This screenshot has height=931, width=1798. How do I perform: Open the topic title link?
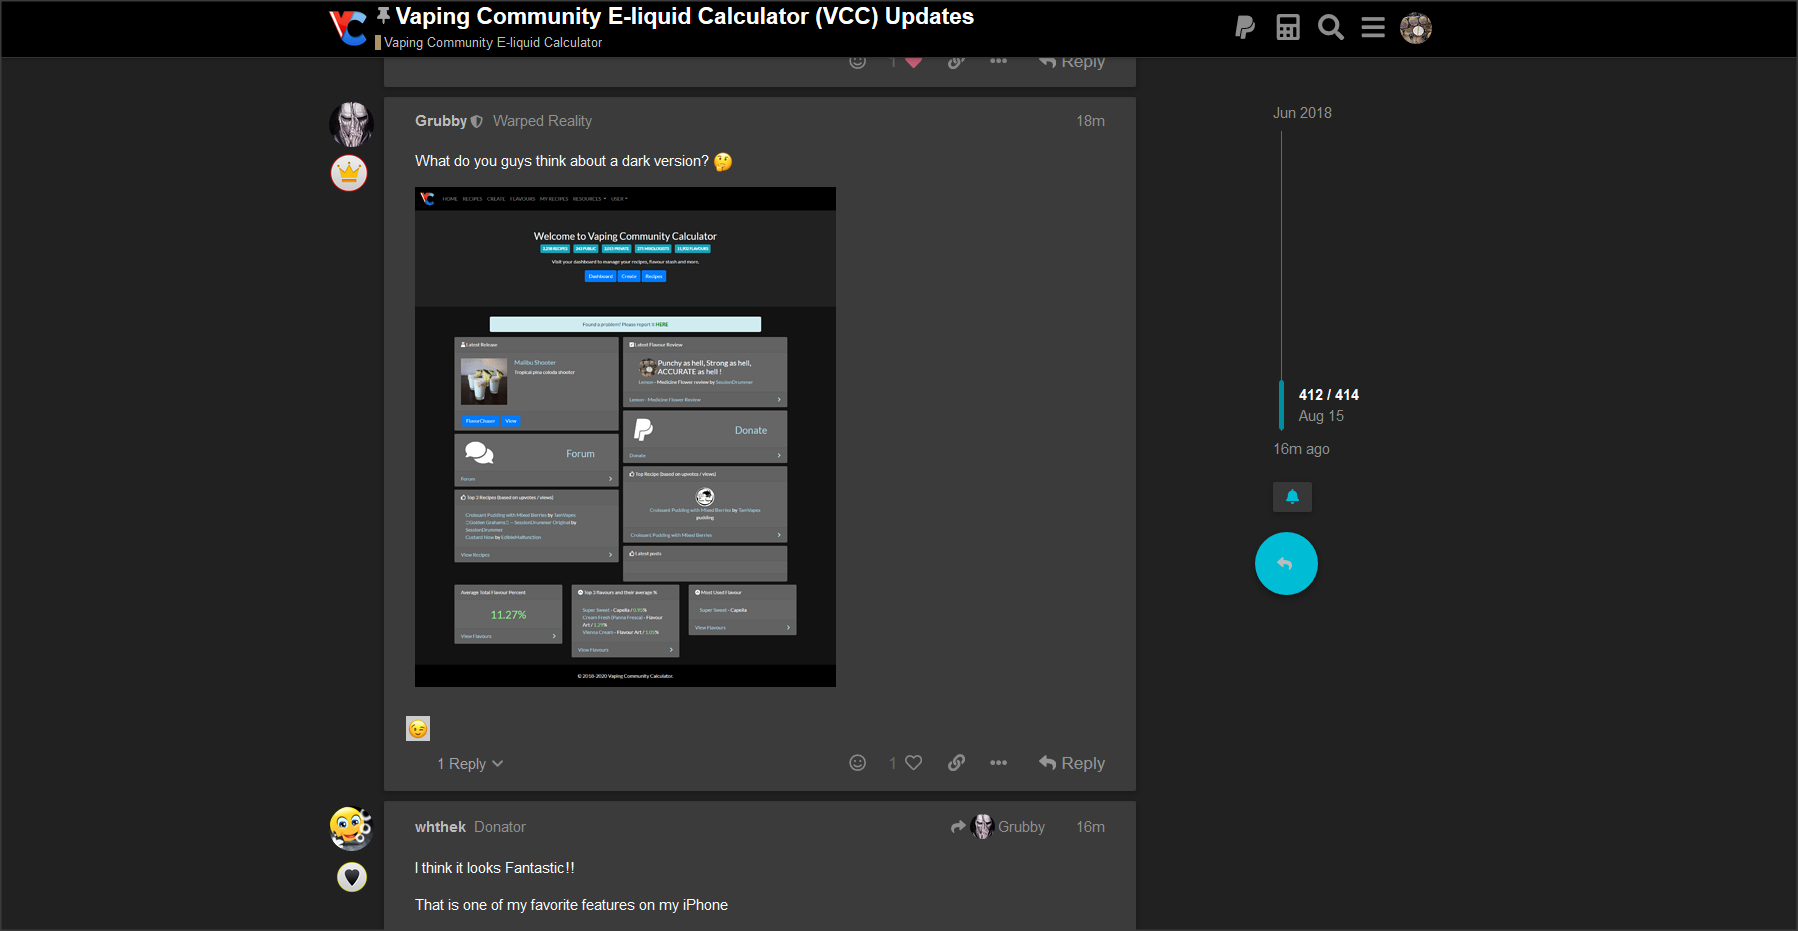[x=685, y=16]
